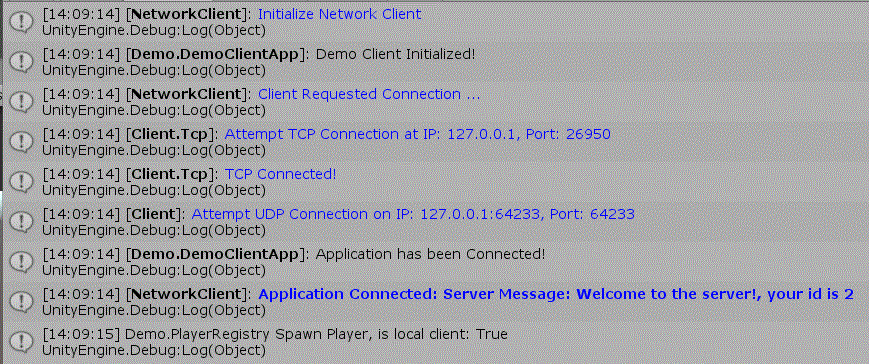
Task: Select 'Demo Client Initialized!' message text
Action: pyautogui.click(x=395, y=54)
